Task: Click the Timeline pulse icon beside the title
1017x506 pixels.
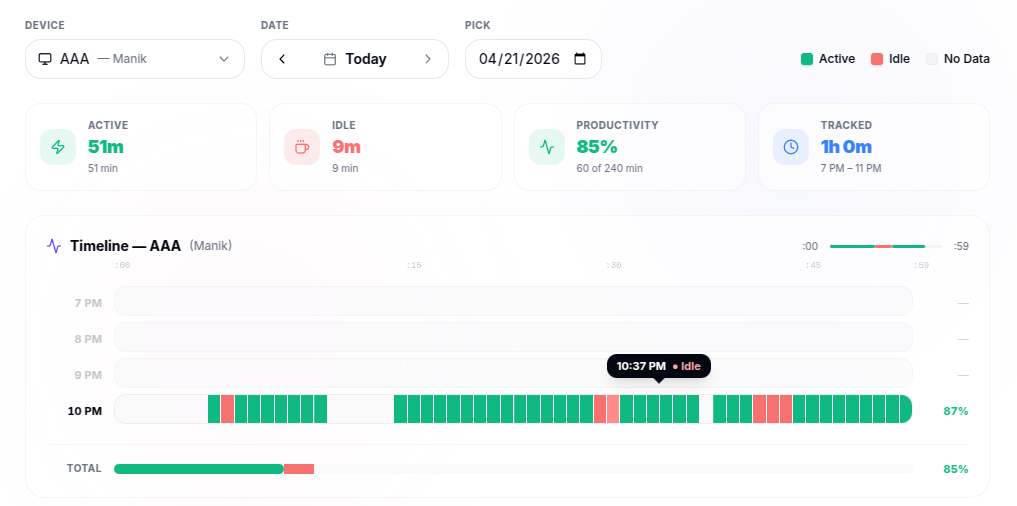Action: coord(54,246)
